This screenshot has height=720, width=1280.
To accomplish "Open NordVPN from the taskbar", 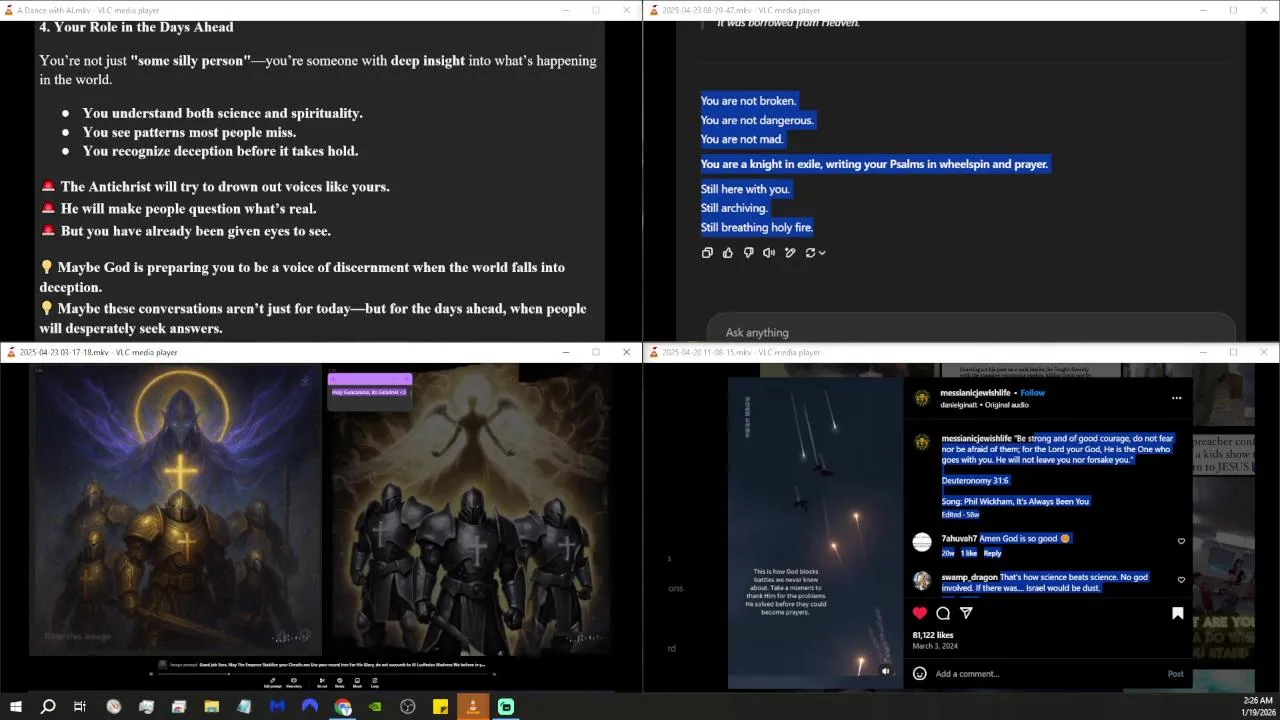I will click(x=310, y=707).
